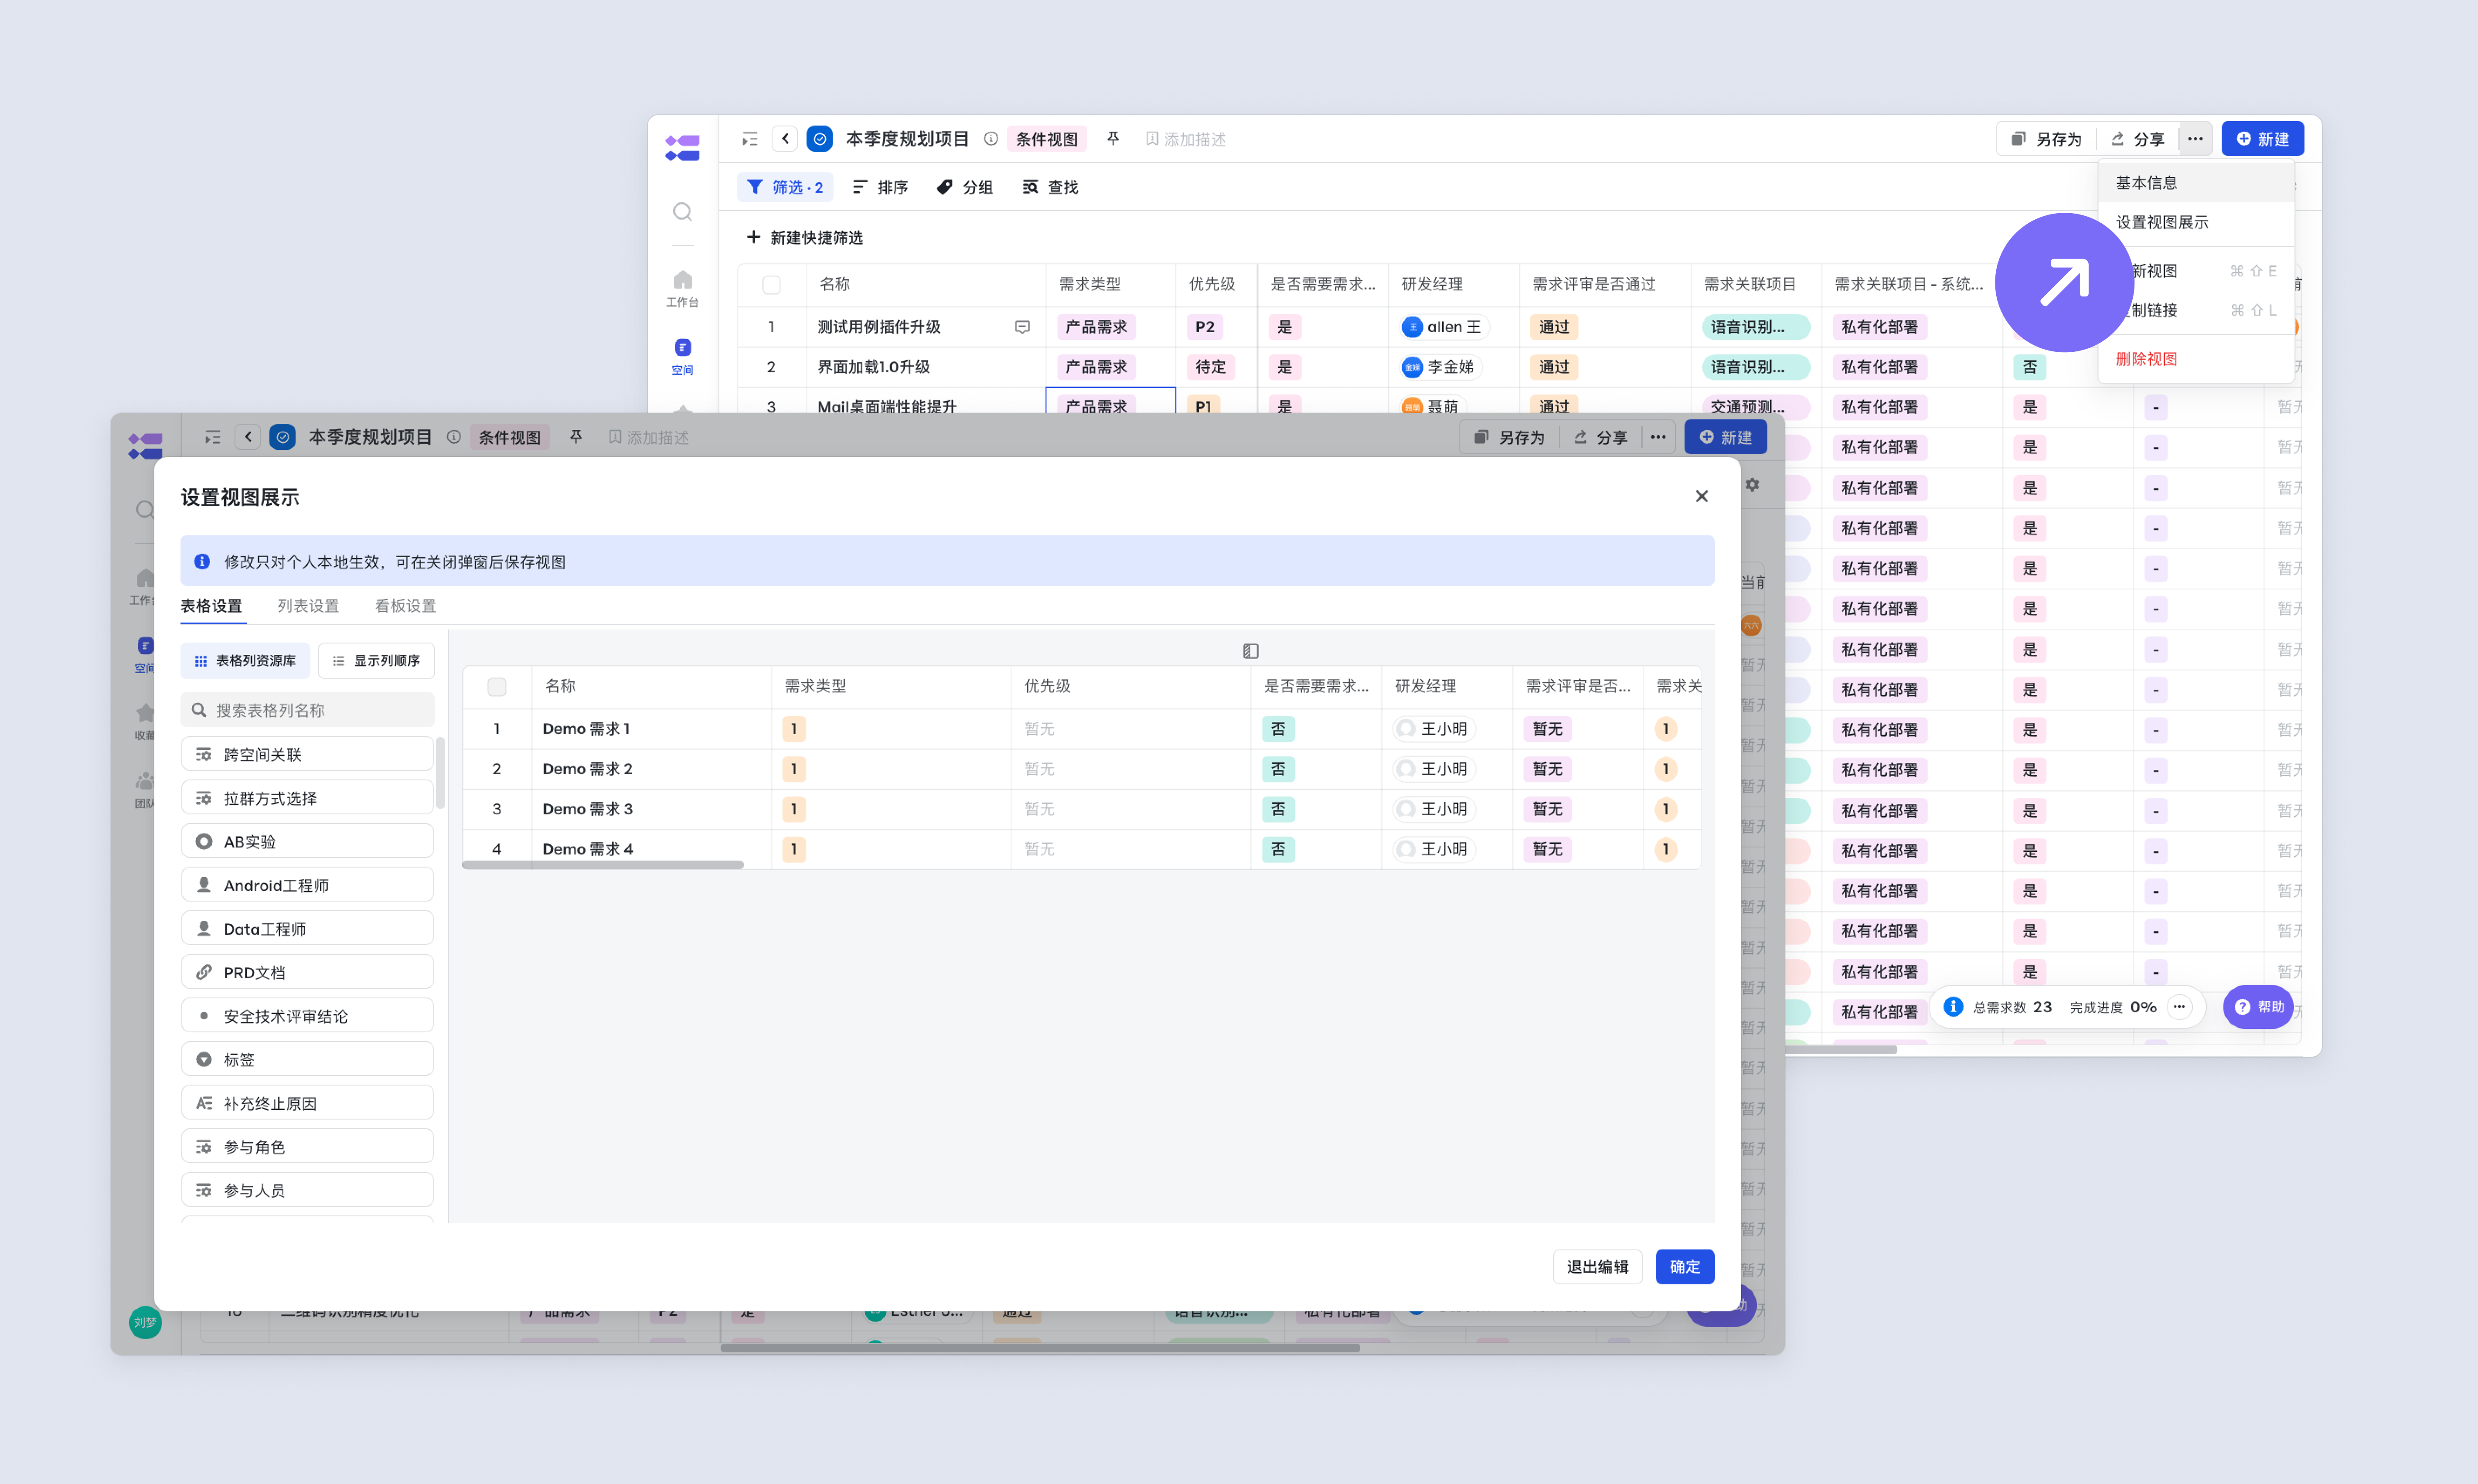This screenshot has width=2478, height=1484.
Task: Select the 表格设置 tab
Action: click(x=211, y=606)
